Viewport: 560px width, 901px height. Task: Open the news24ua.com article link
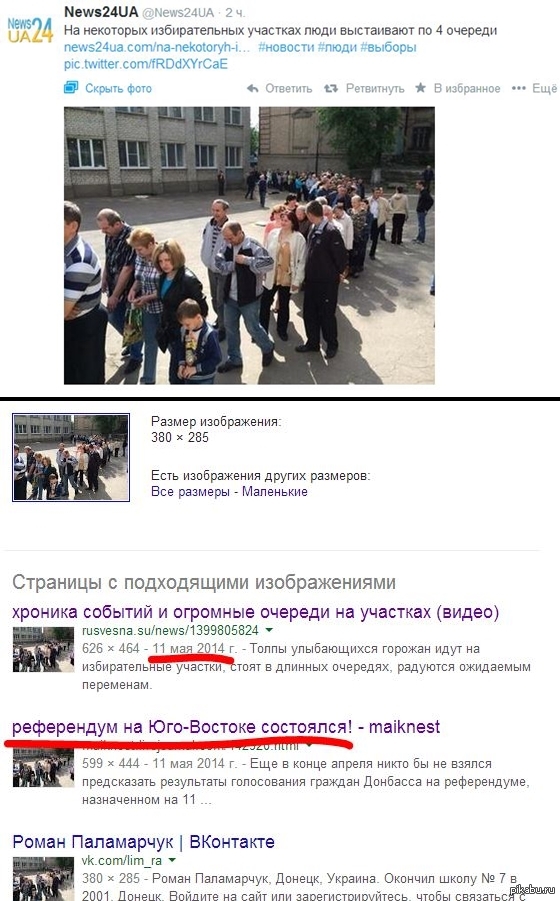click(157, 47)
